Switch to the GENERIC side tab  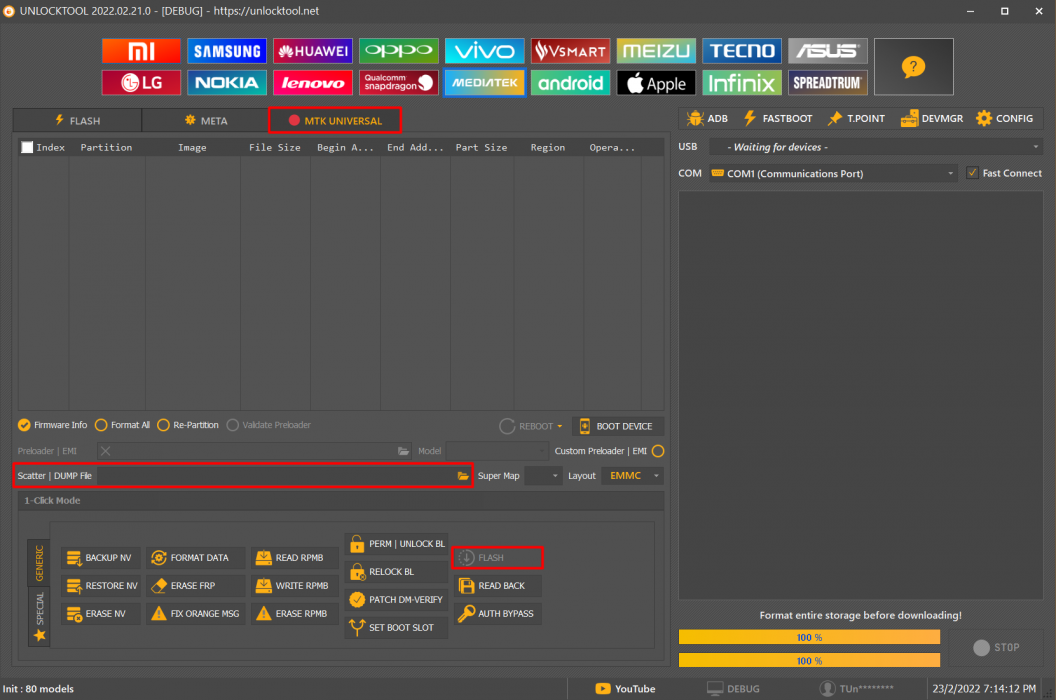click(x=39, y=563)
